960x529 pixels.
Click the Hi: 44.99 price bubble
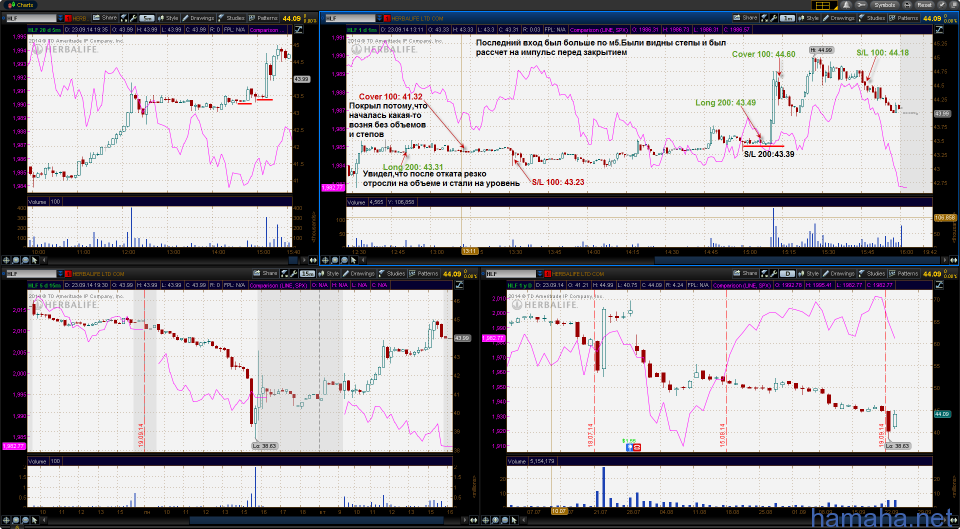coord(821,49)
